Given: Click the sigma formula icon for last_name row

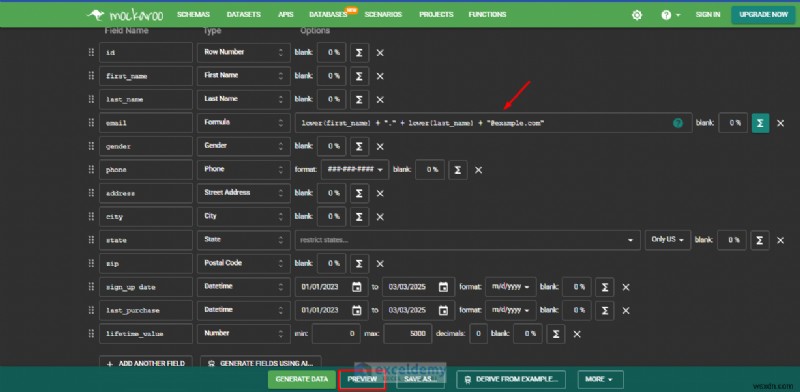Looking at the screenshot, I should click(359, 100).
